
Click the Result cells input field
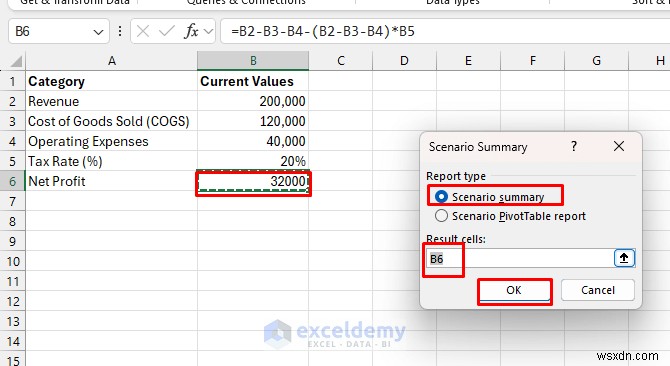[520, 258]
